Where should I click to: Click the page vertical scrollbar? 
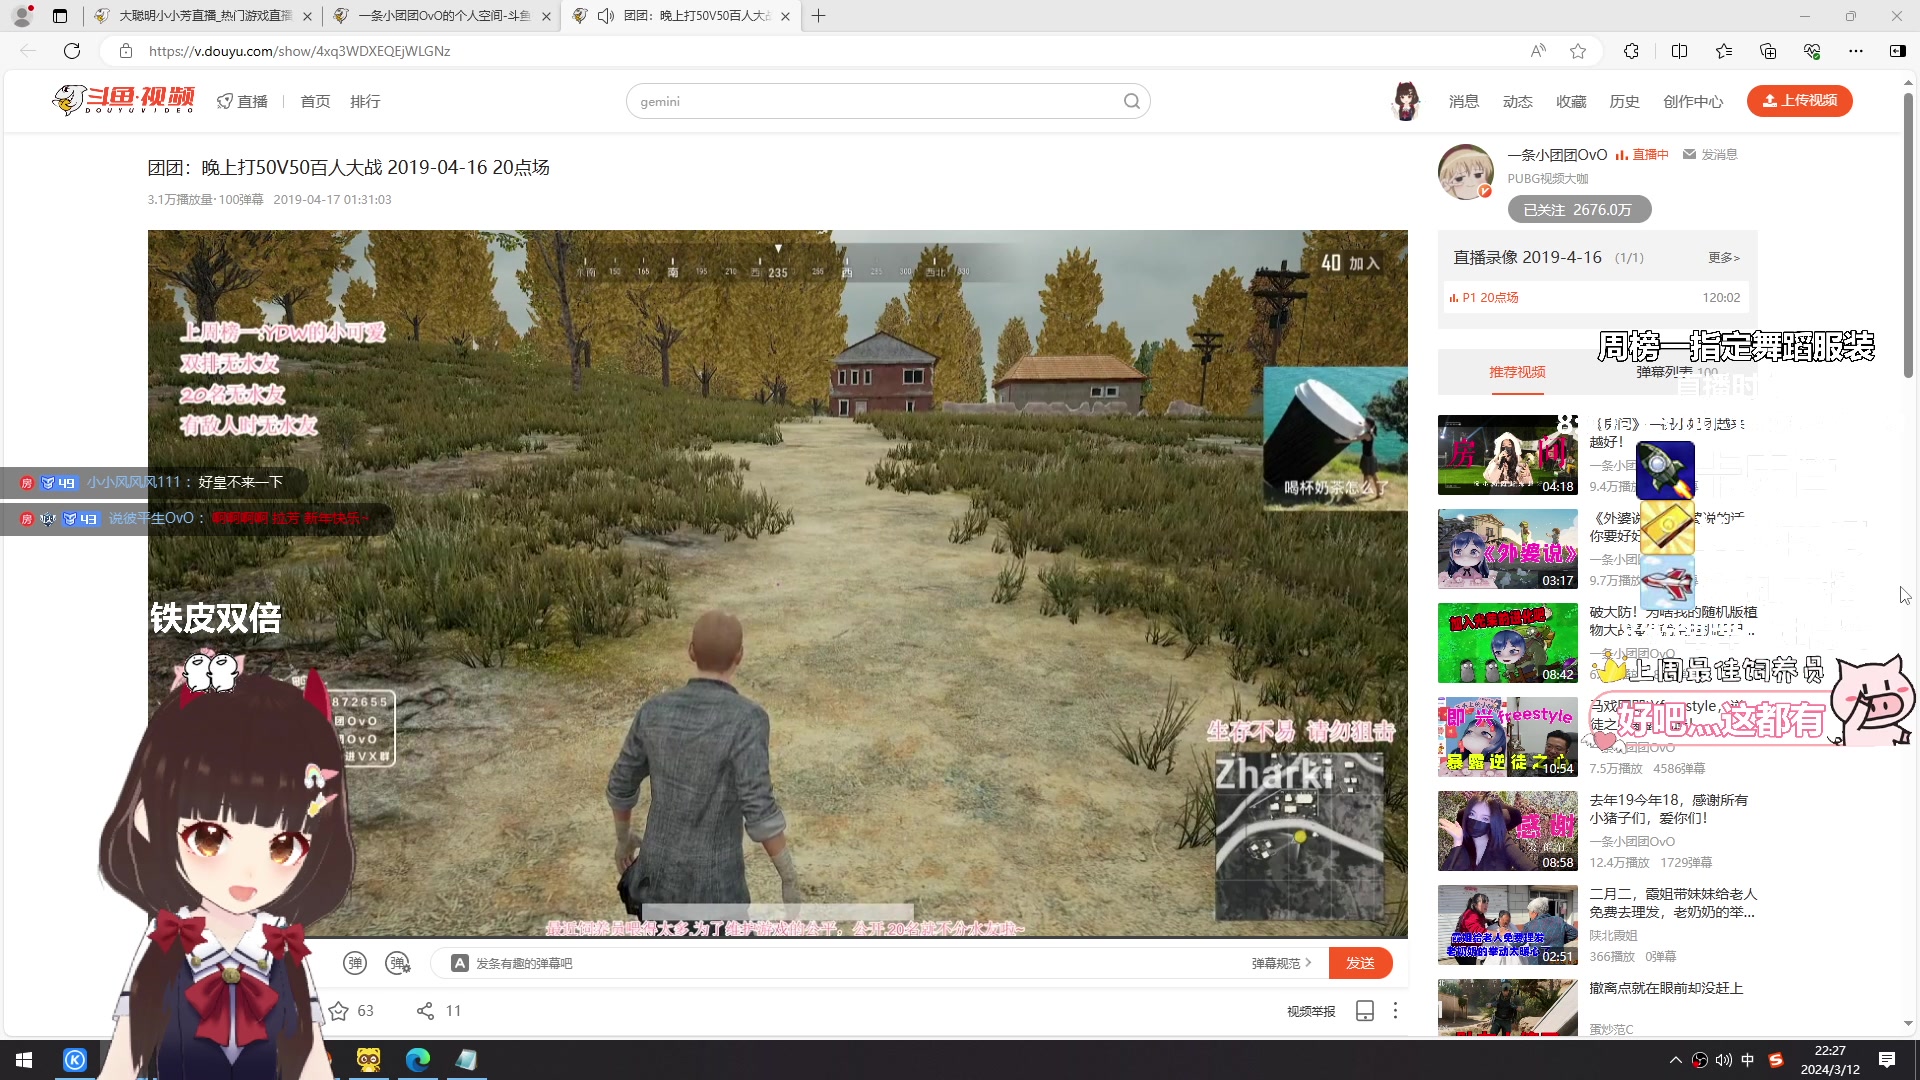(1908, 236)
